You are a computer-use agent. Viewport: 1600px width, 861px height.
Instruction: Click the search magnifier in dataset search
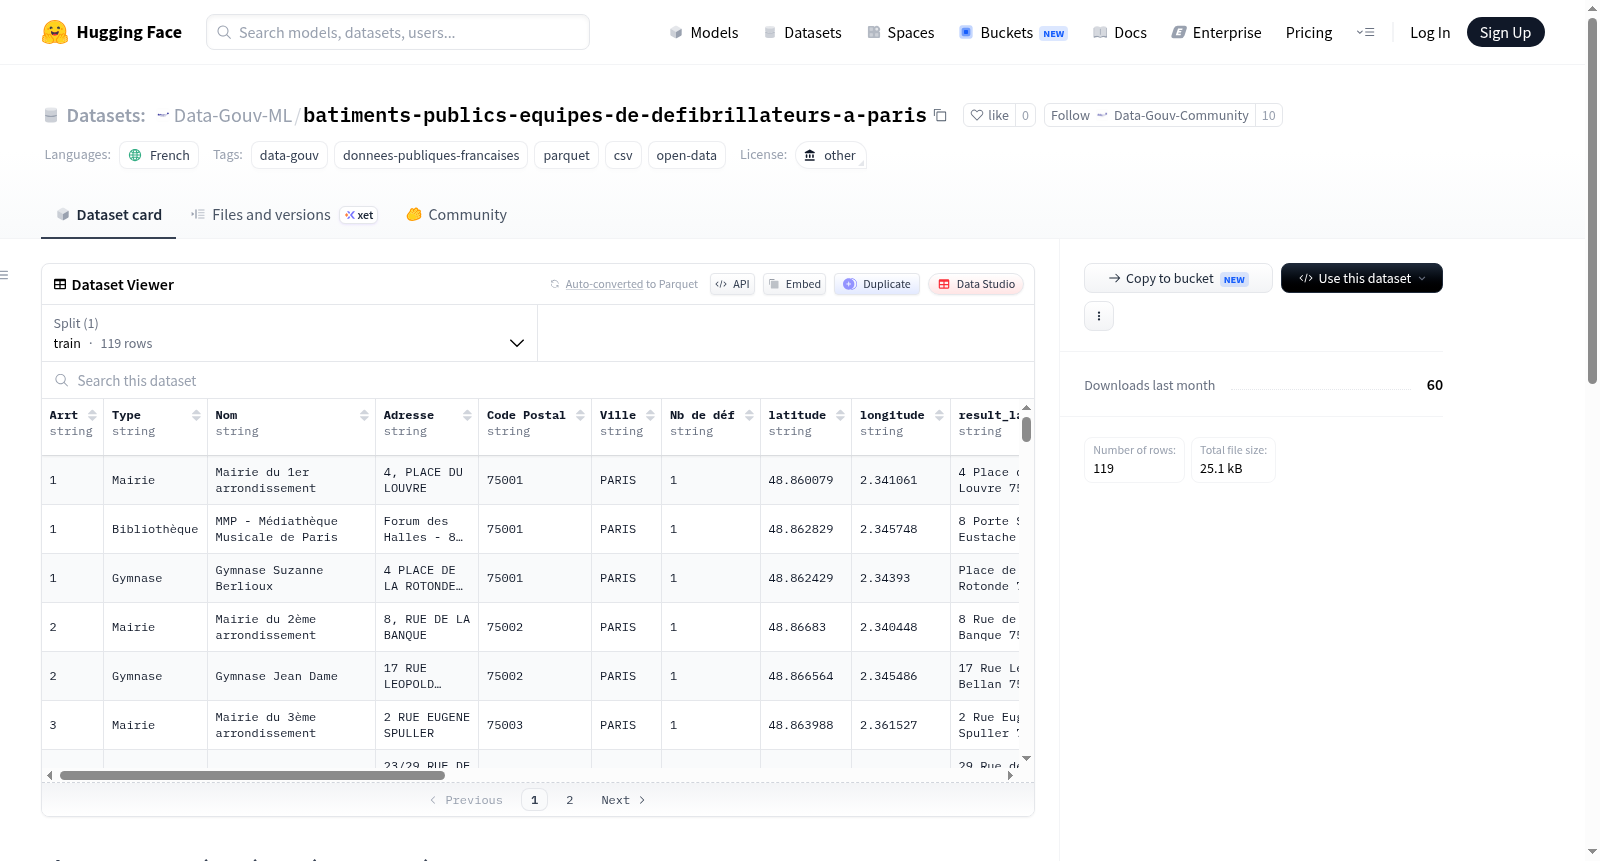pos(62,380)
